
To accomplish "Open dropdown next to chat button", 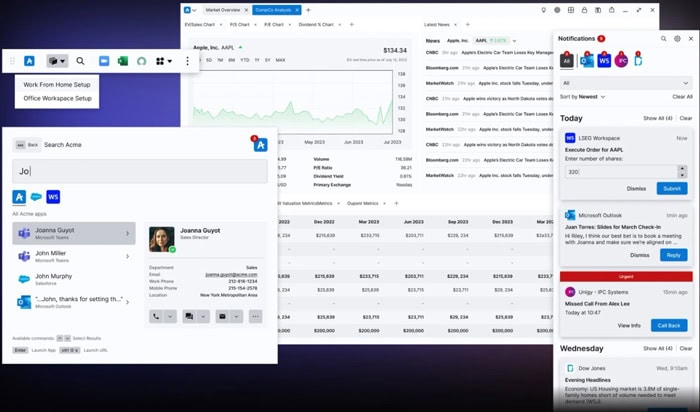I will coord(203,316).
